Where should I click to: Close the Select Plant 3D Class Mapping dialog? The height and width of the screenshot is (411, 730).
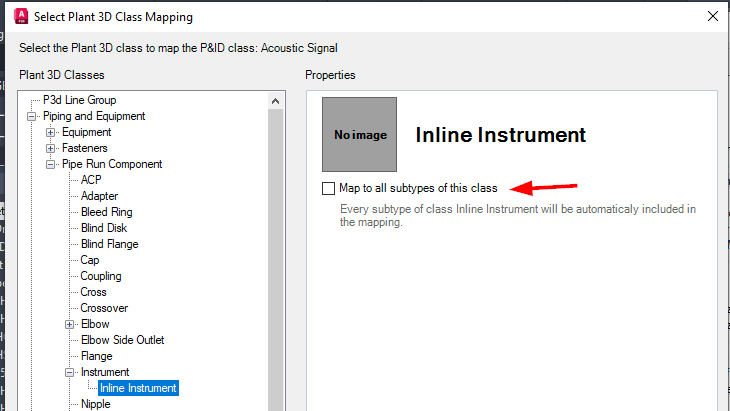pyautogui.click(x=712, y=16)
